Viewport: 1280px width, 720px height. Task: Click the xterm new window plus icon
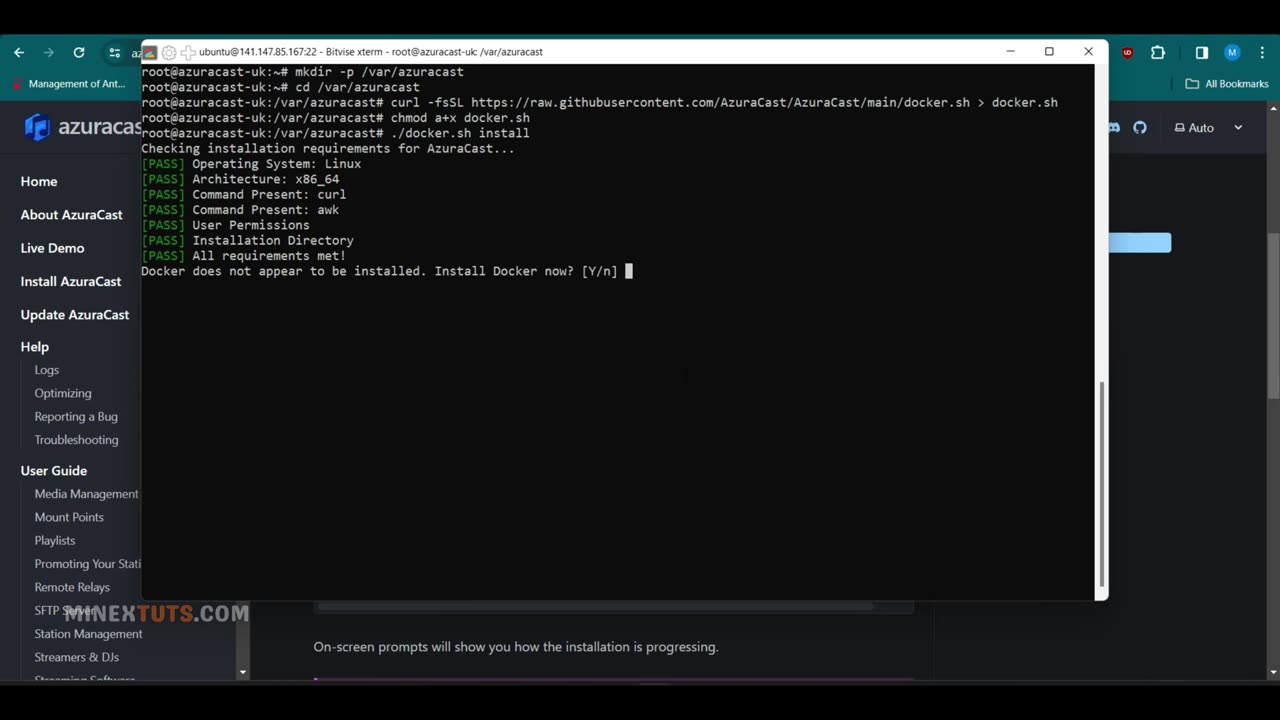tap(187, 52)
